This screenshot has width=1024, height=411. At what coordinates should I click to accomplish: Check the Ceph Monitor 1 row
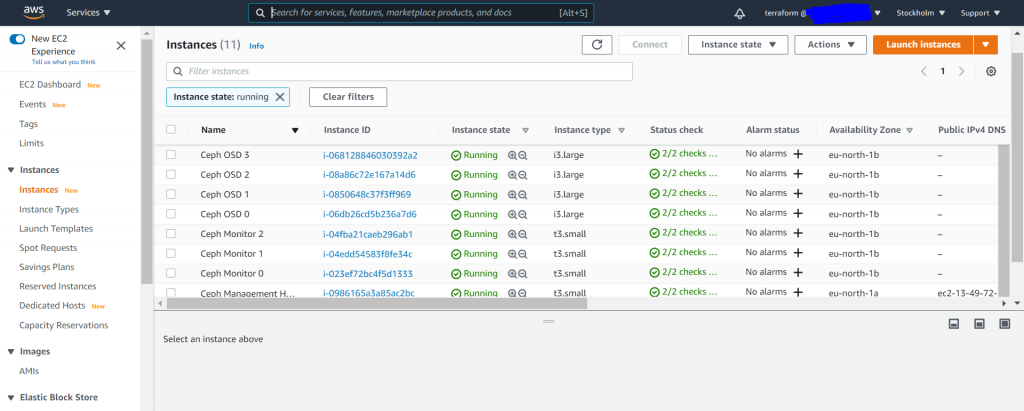[x=171, y=253]
